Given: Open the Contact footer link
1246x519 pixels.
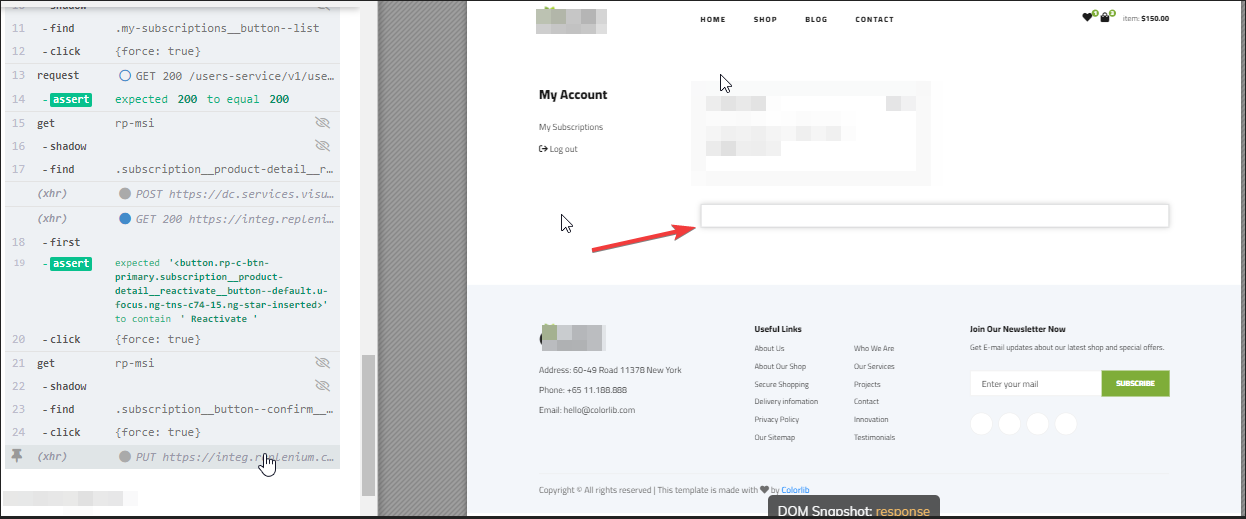Looking at the screenshot, I should (x=866, y=401).
